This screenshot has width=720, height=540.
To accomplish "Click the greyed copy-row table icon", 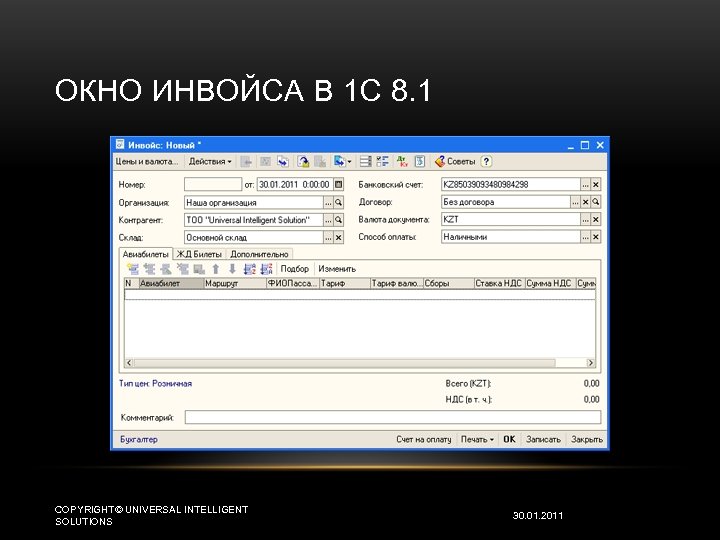I will (x=150, y=269).
